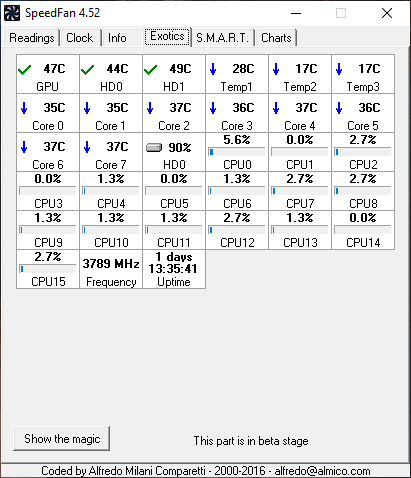Click the blue down arrow for Core 5
Image resolution: width=411 pixels, height=478 pixels.
coord(339,108)
